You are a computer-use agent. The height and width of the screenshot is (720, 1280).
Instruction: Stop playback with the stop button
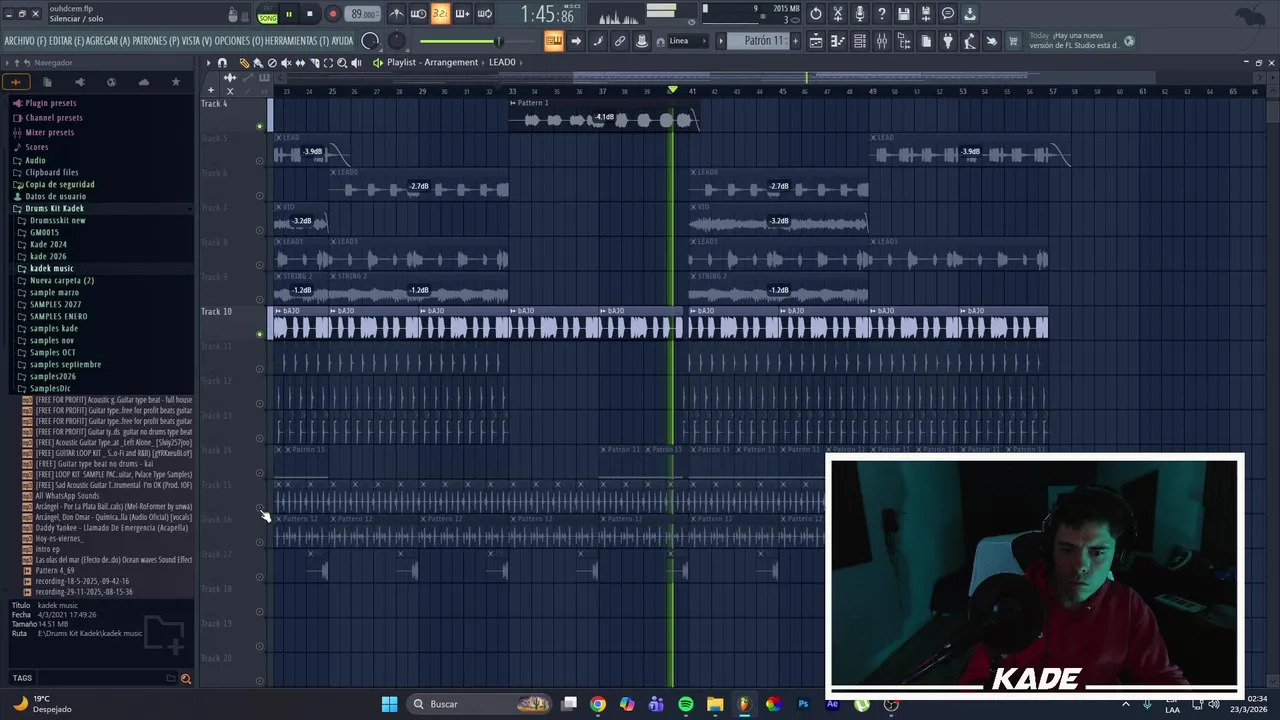(310, 14)
